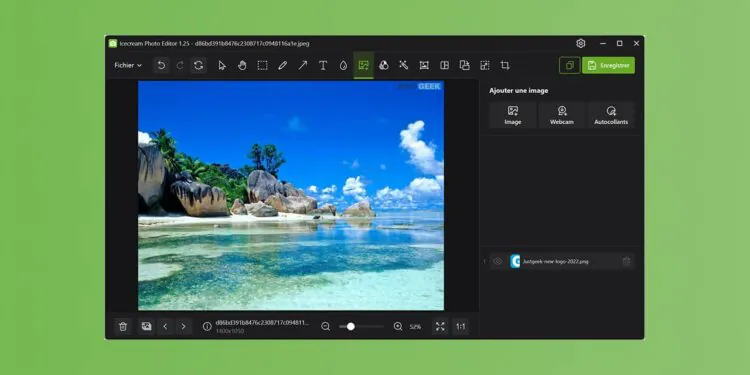Image resolution: width=750 pixels, height=375 pixels.
Task: Click Justgeek-new-logo-2022.png layer name
Action: point(556,262)
